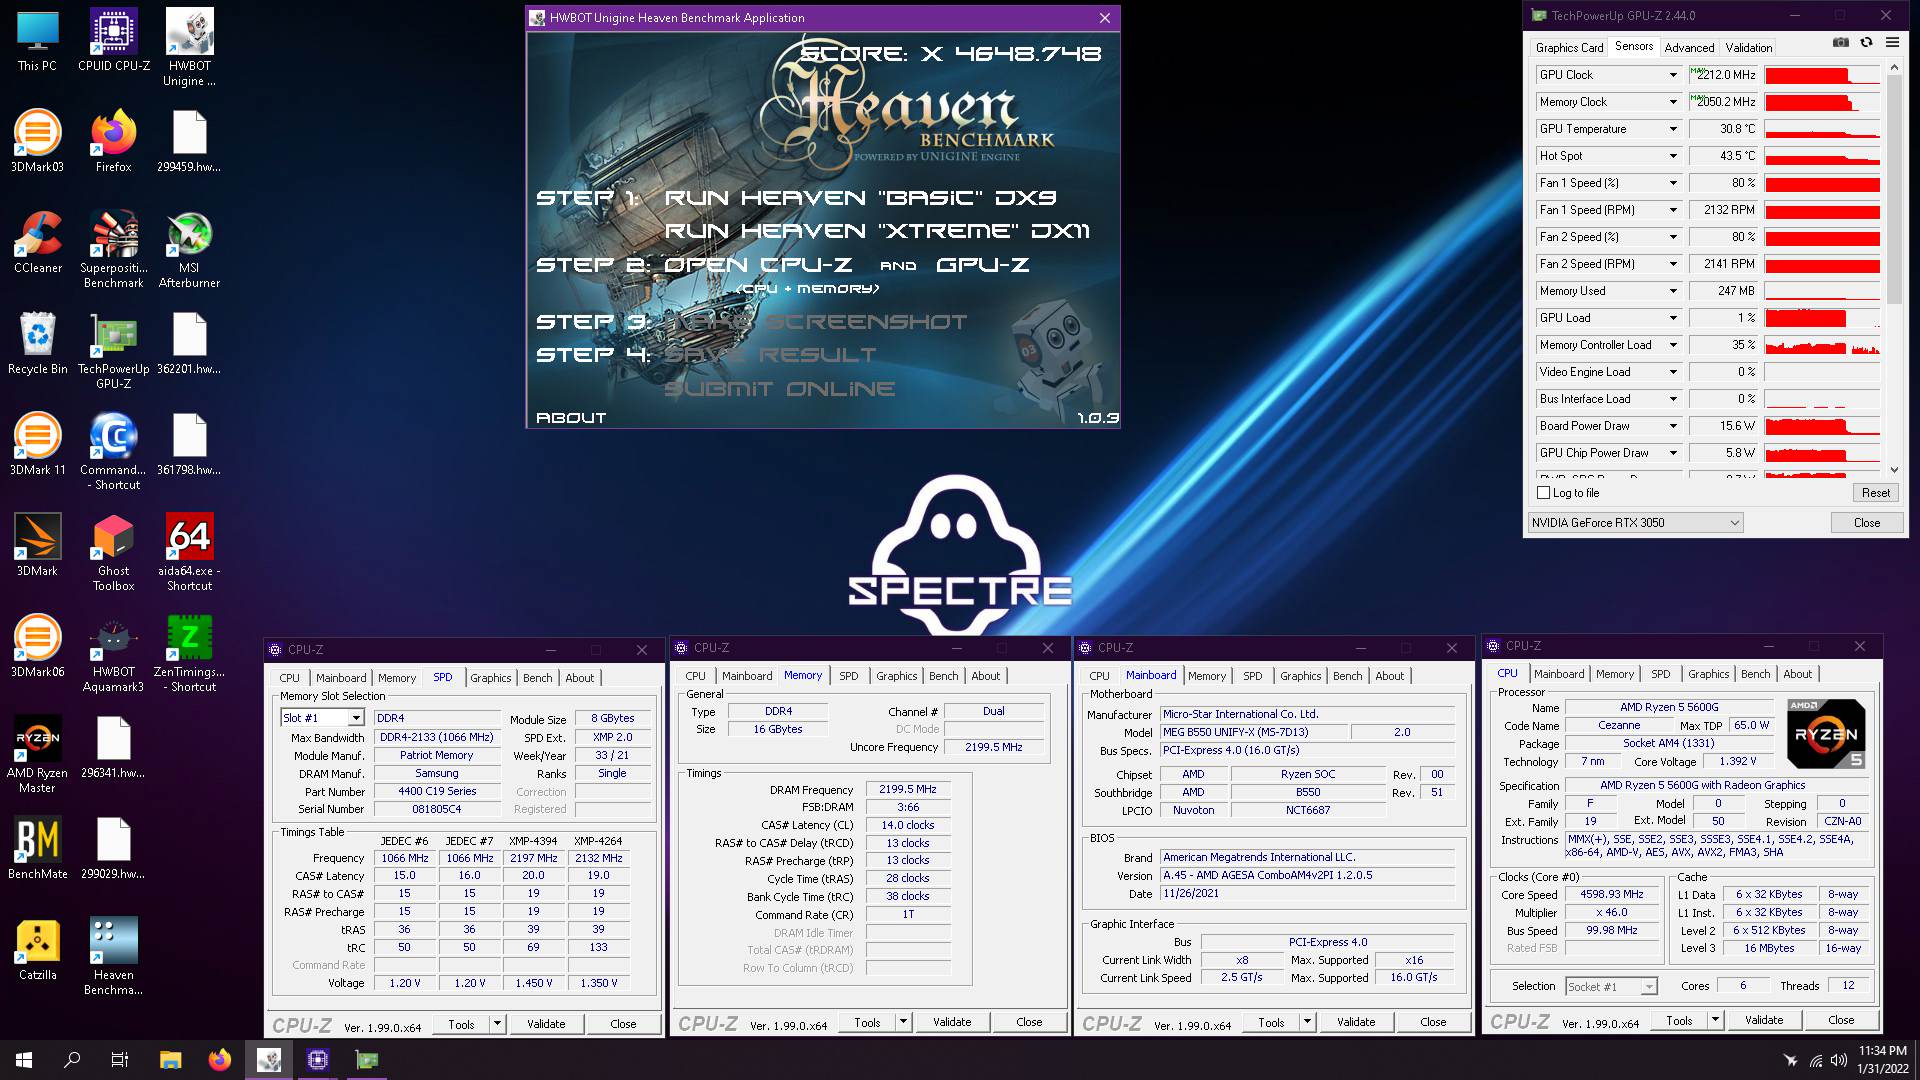Open File Explorer from the taskbar
The height and width of the screenshot is (1080, 1920).
tap(170, 1060)
